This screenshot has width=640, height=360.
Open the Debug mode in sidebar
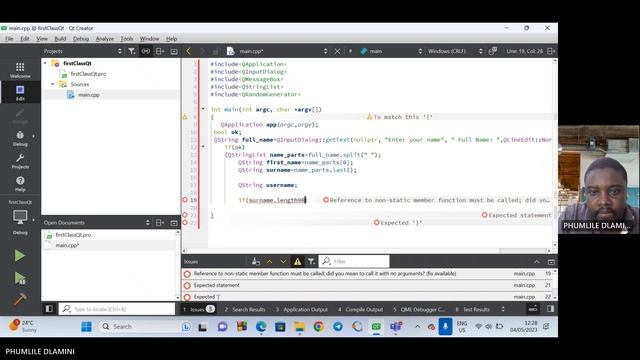[20, 138]
